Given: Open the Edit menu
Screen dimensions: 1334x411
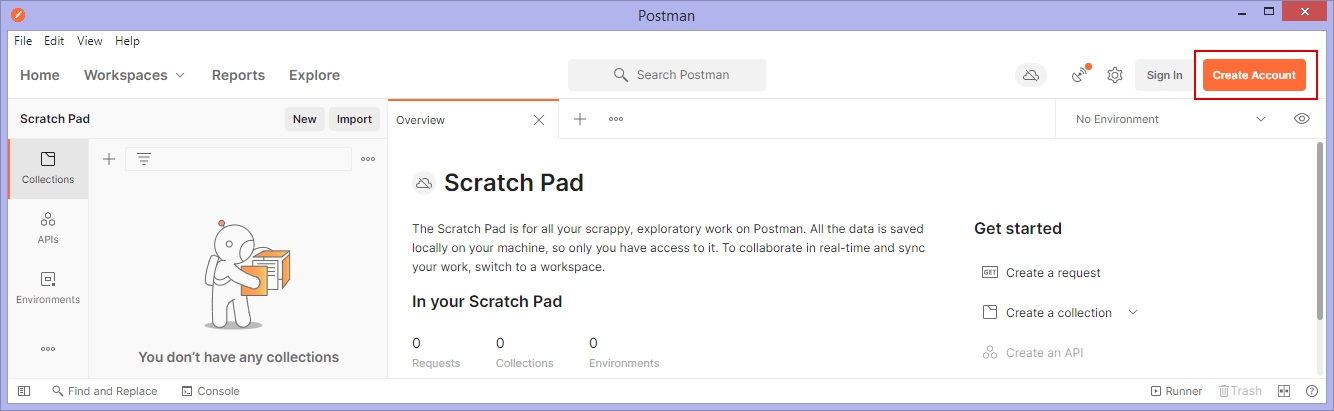Looking at the screenshot, I should (54, 41).
